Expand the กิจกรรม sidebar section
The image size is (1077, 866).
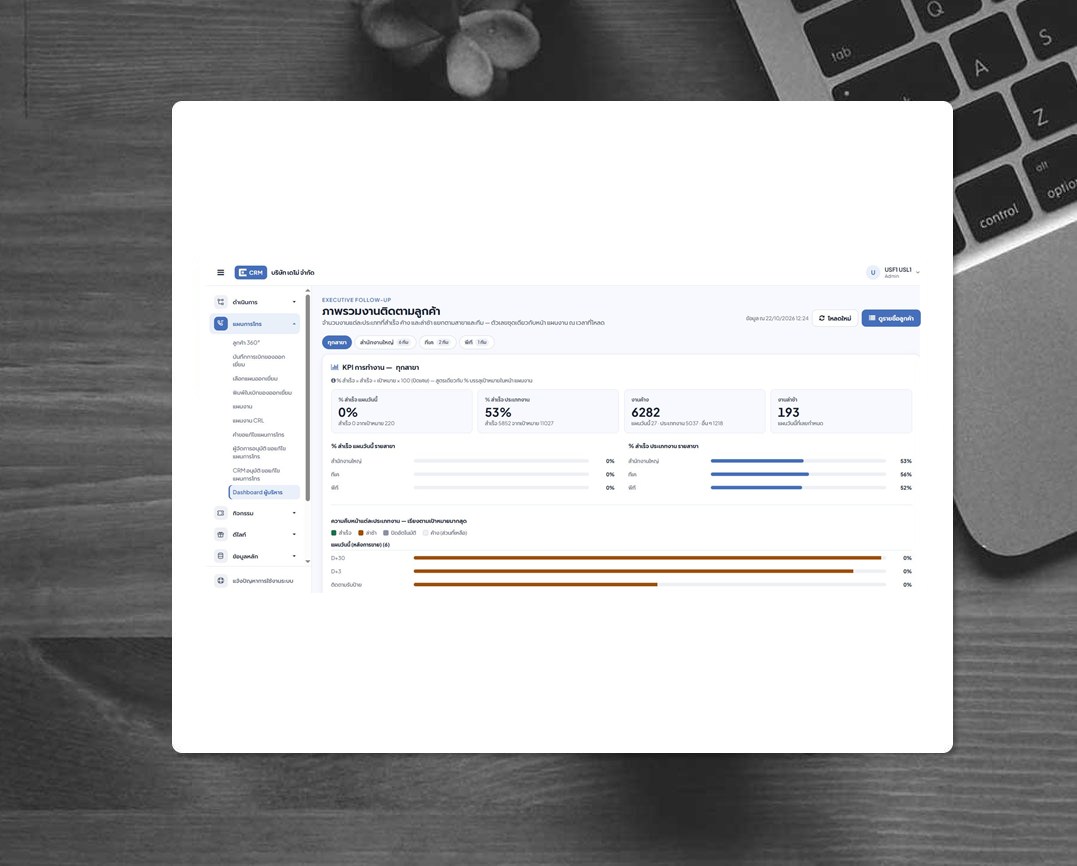coord(255,513)
